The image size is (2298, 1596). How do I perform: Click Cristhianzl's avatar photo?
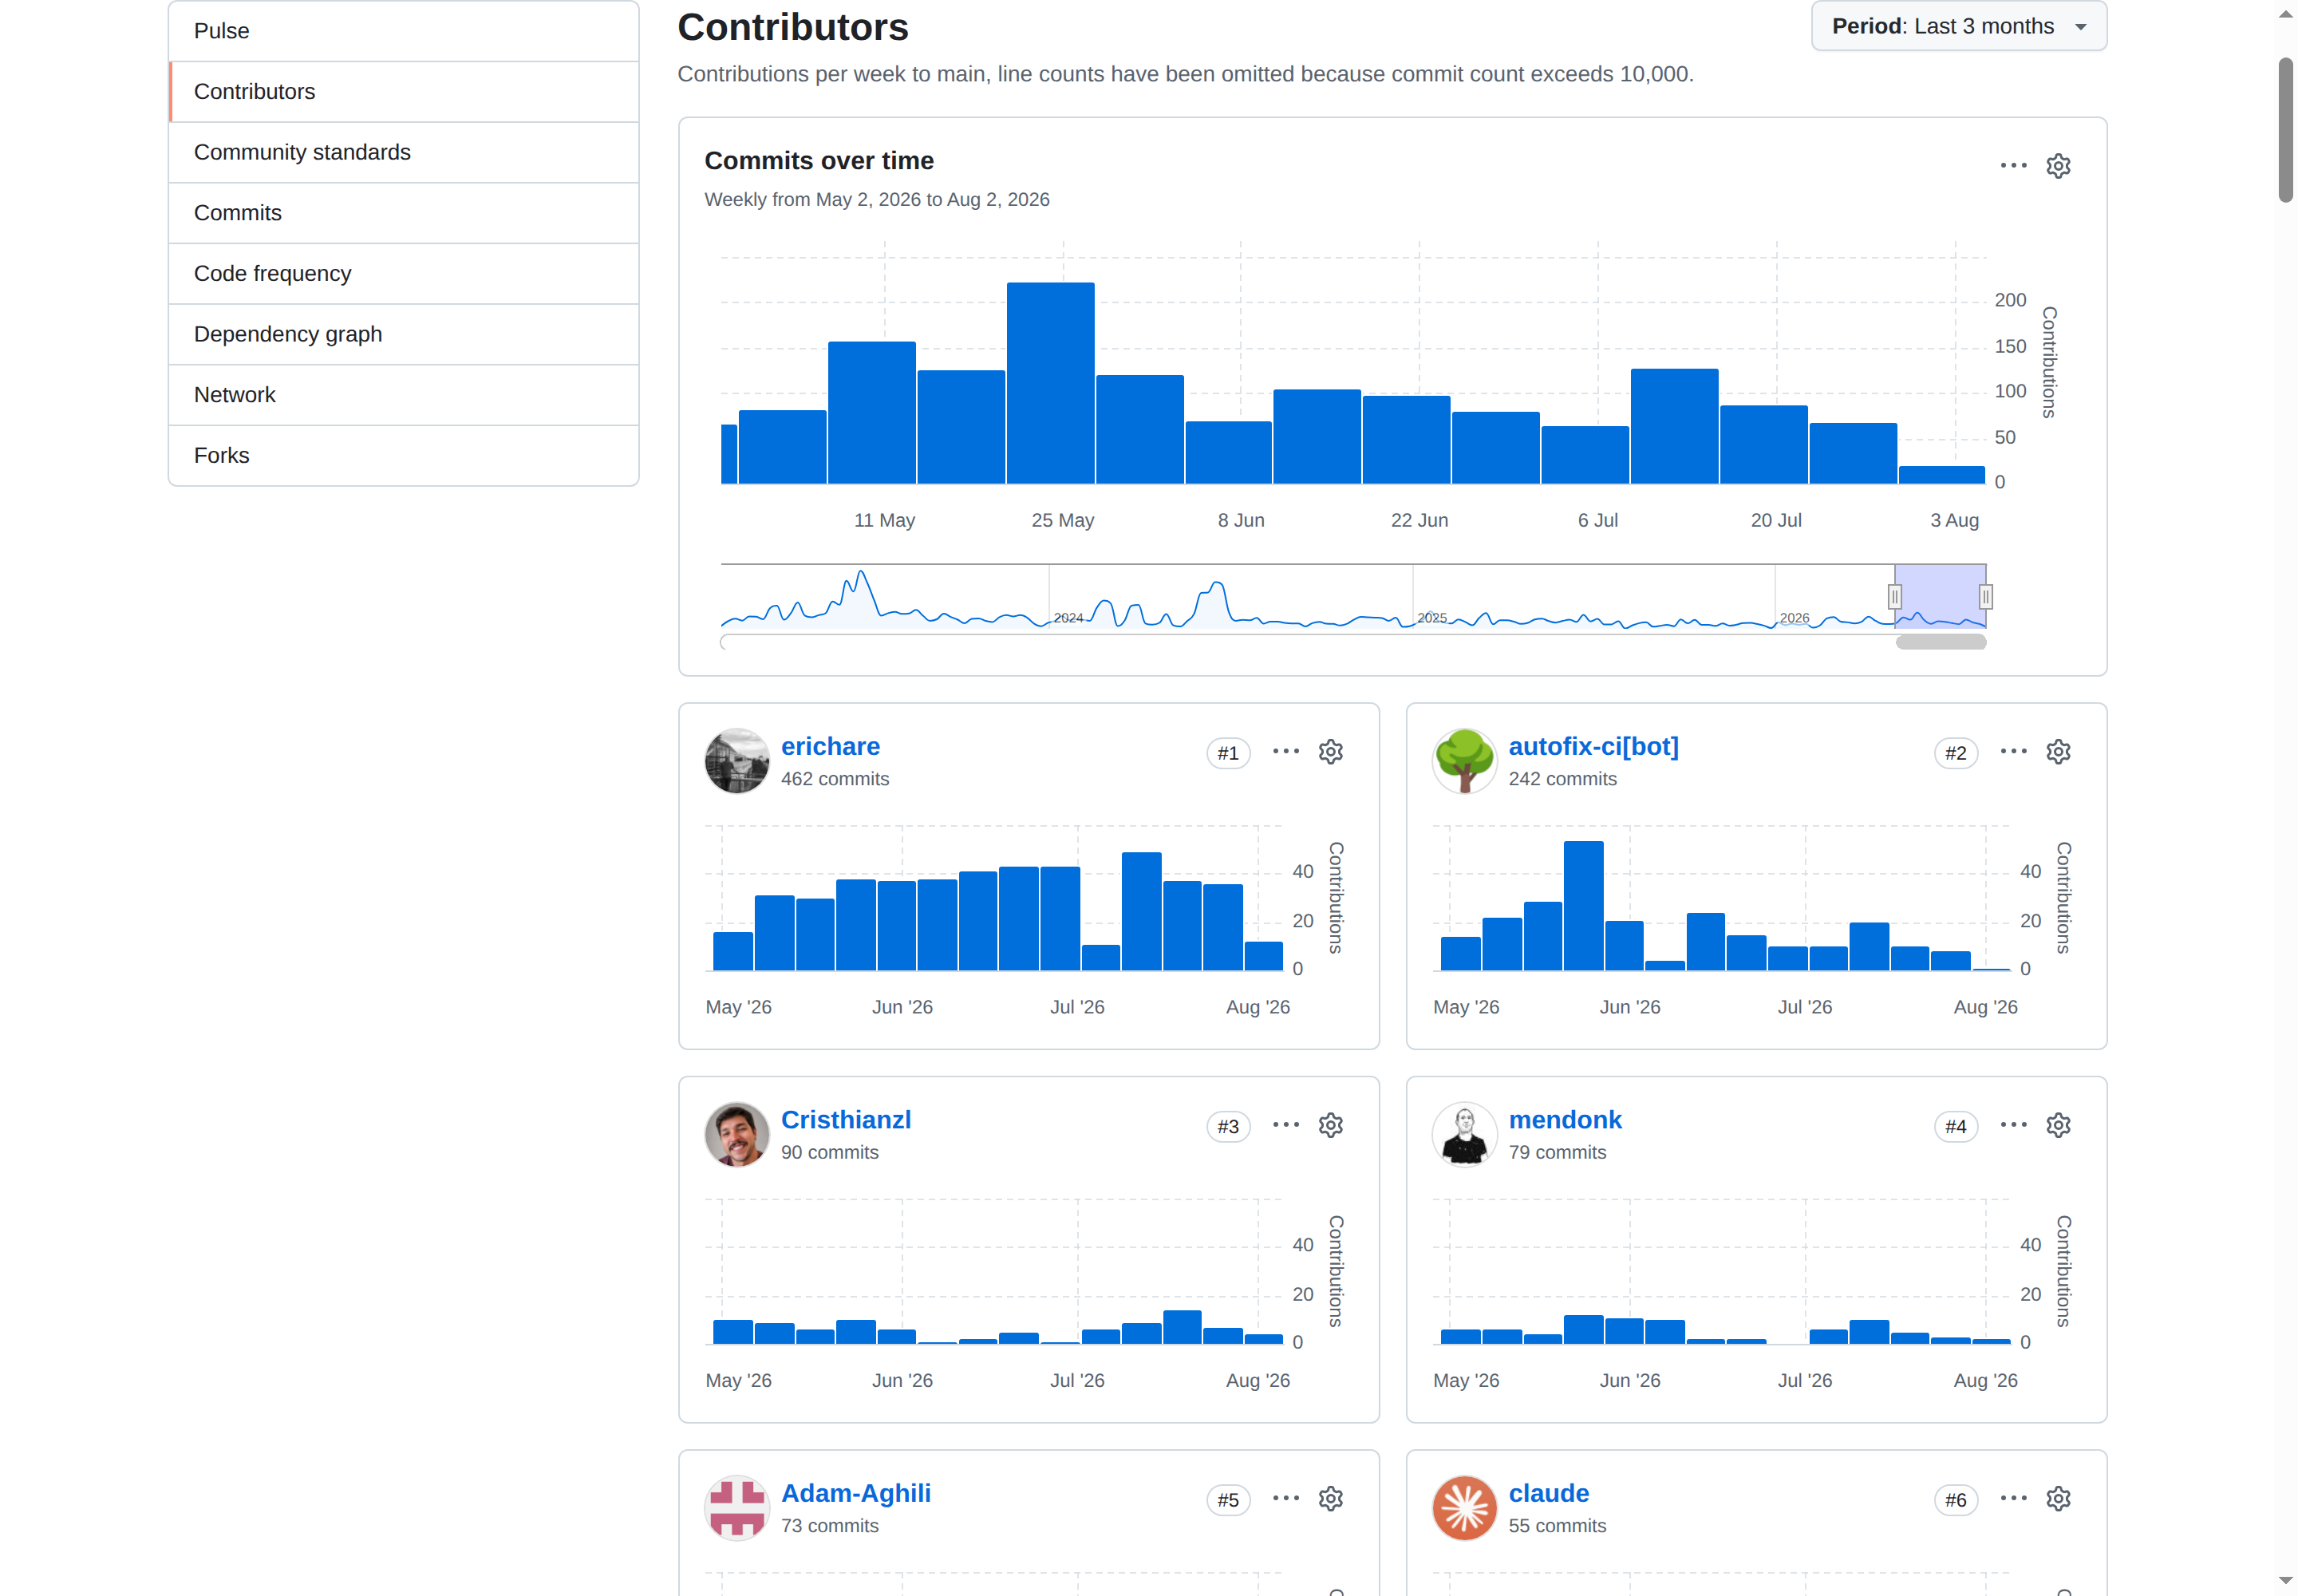pyautogui.click(x=737, y=1135)
